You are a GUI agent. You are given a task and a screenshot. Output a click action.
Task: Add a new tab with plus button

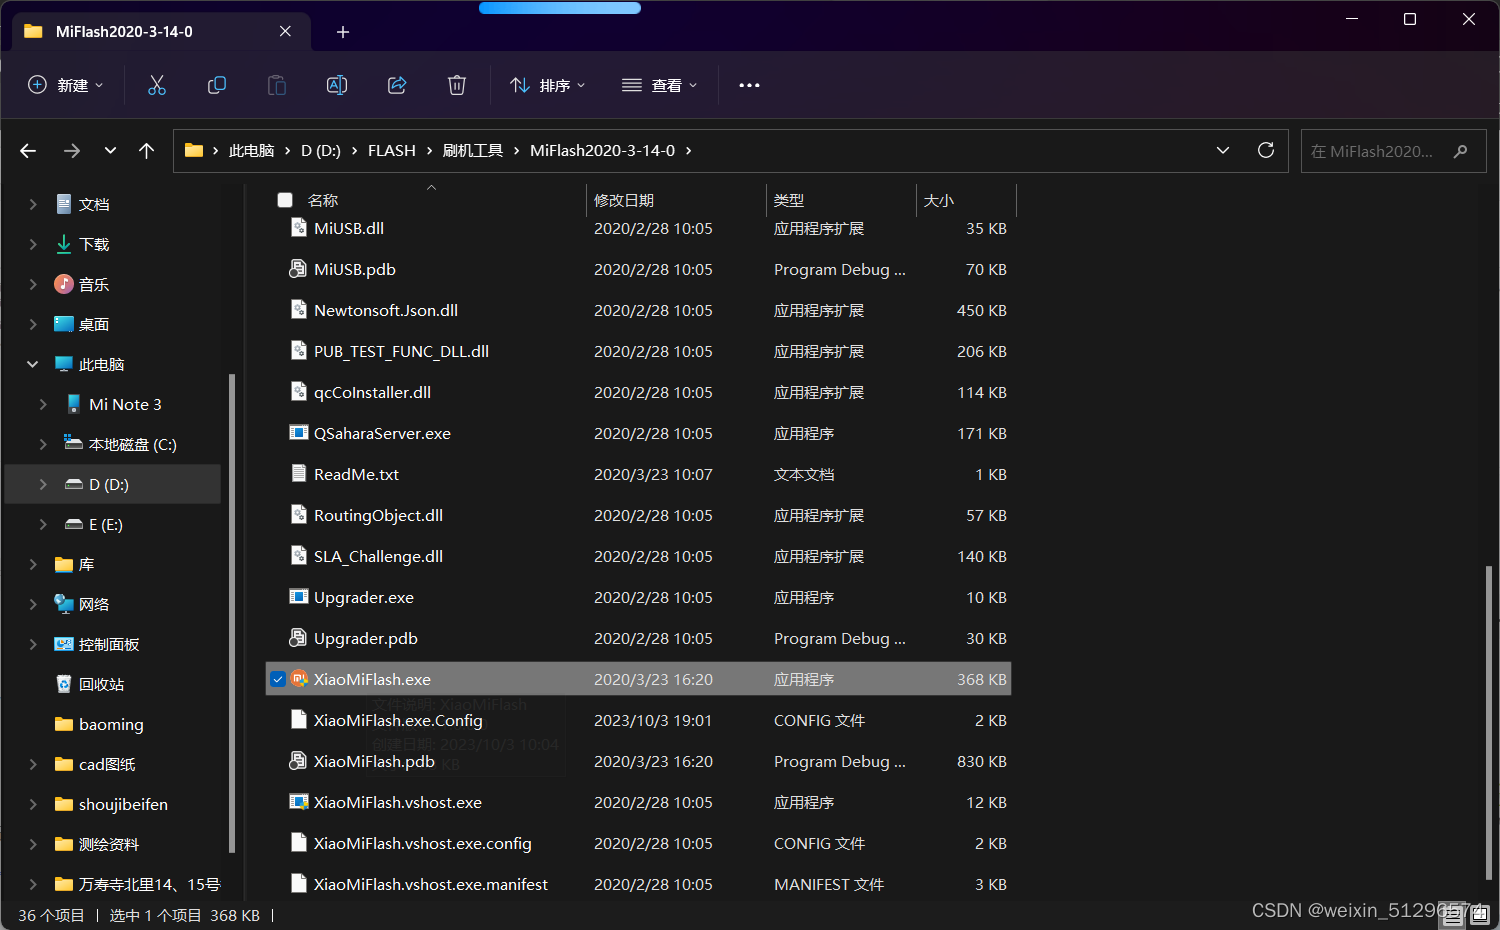tap(343, 32)
